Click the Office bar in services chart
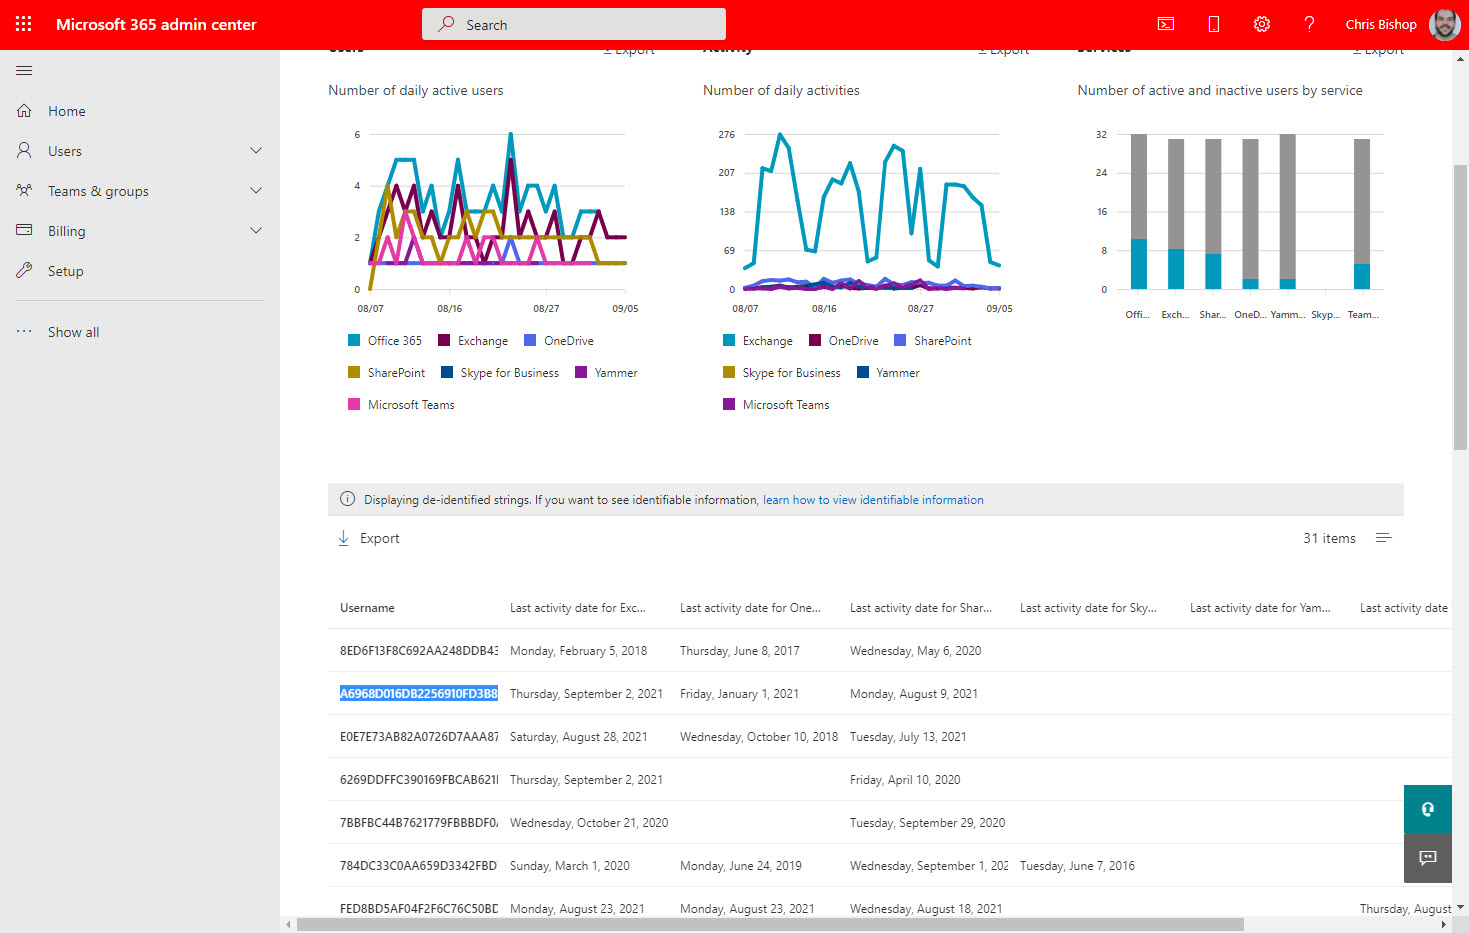This screenshot has height=933, width=1469. [x=1139, y=212]
